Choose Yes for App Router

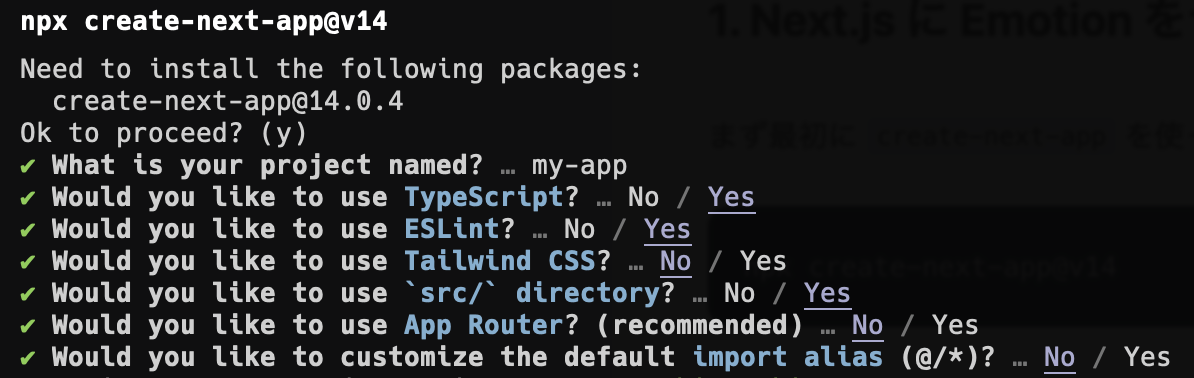(955, 325)
